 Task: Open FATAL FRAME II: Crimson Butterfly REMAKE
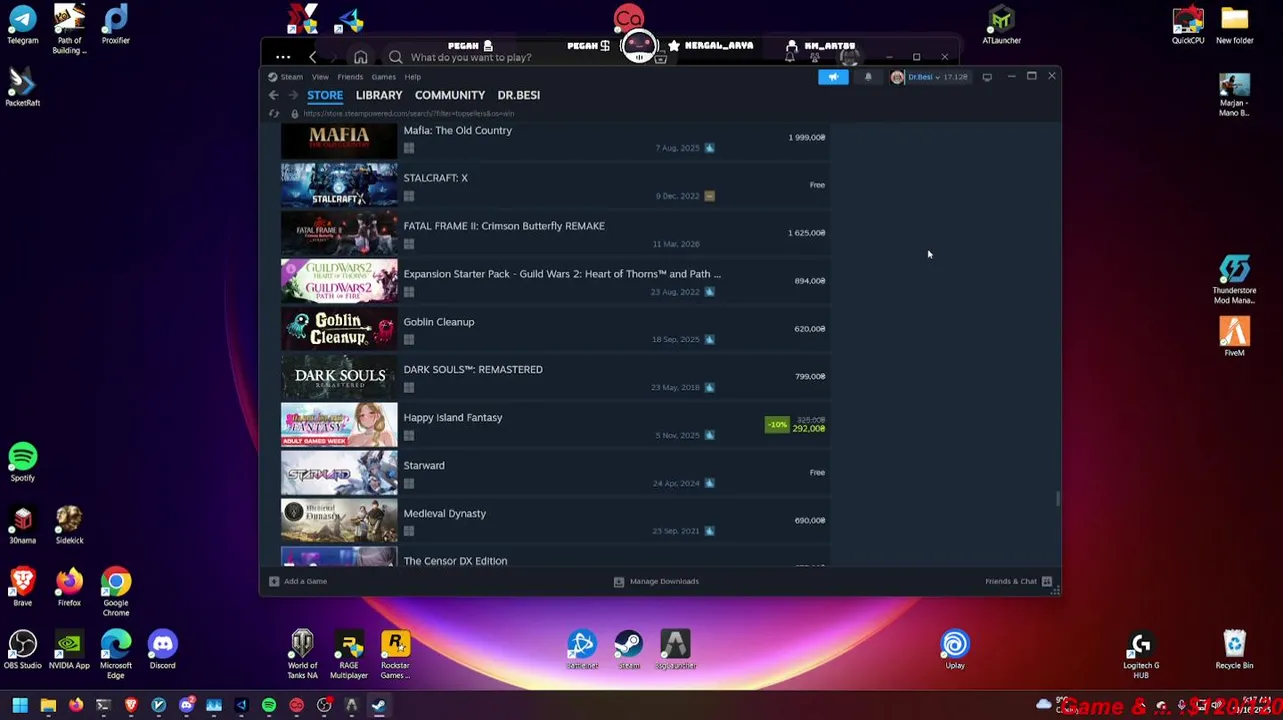555,233
